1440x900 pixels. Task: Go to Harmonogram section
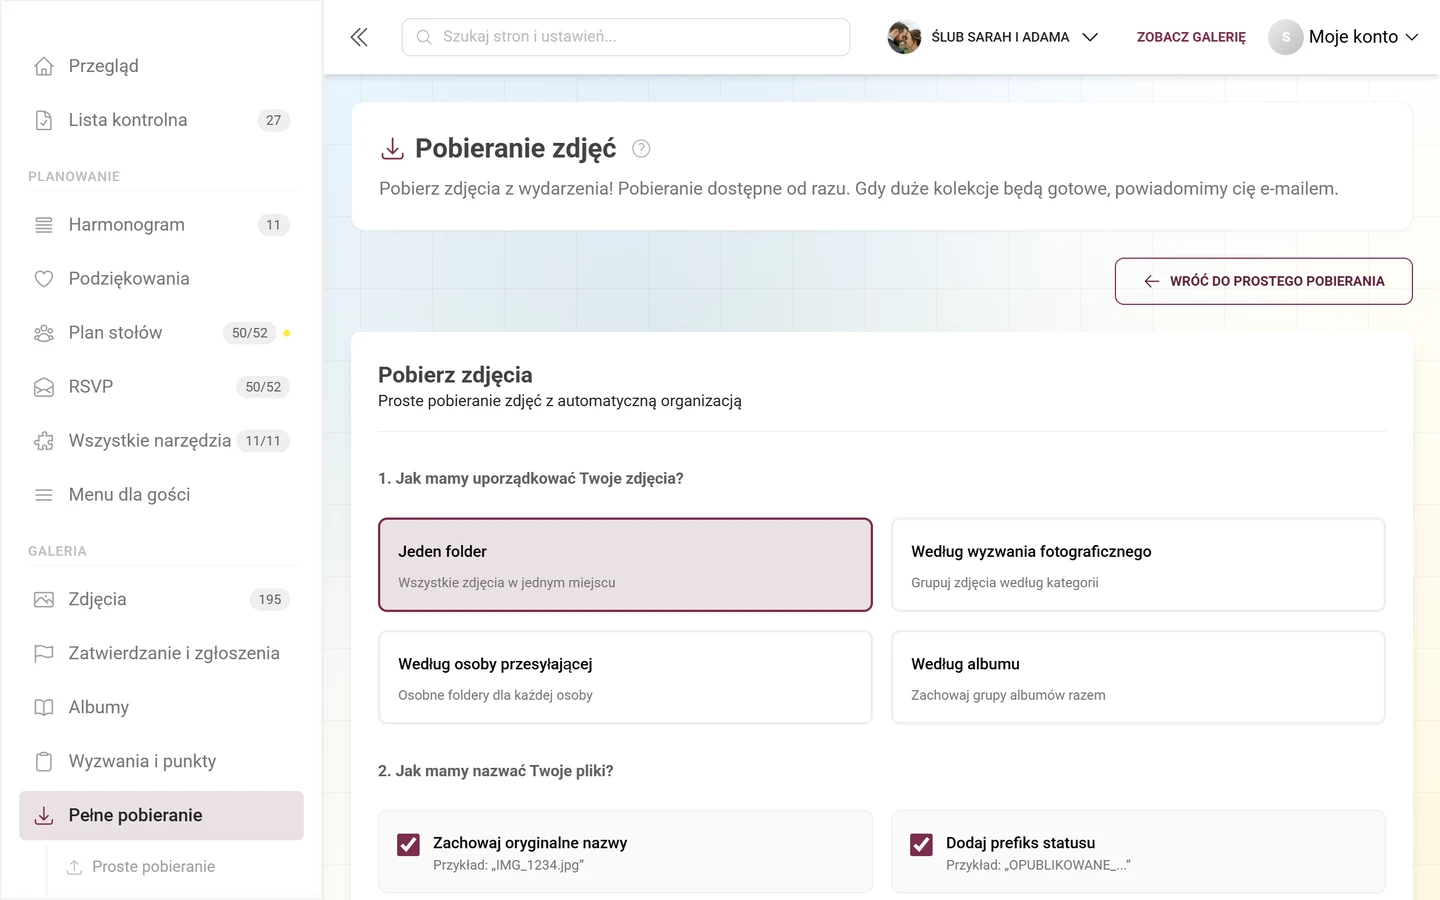click(161, 225)
